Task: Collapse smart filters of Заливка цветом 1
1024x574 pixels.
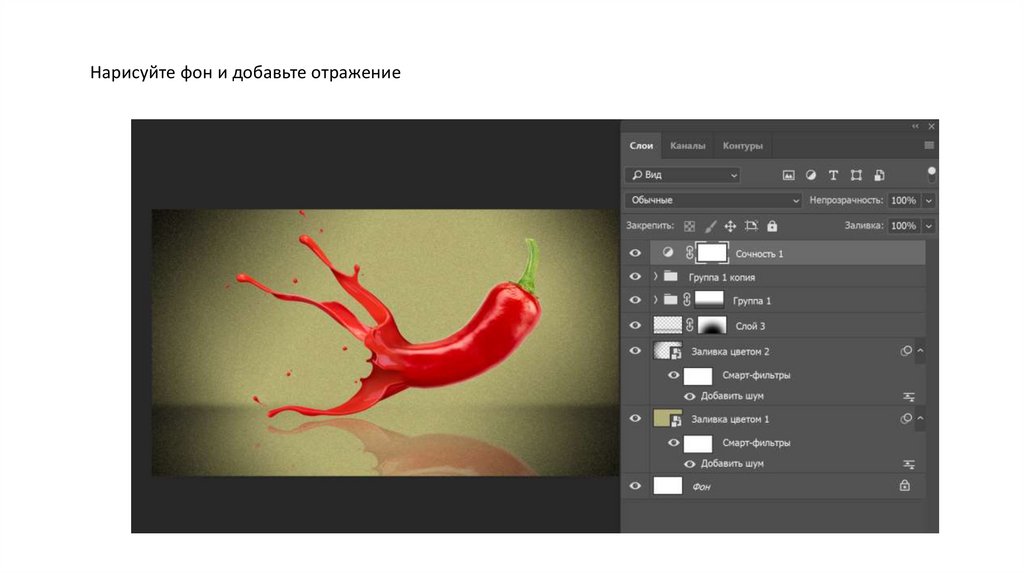Action: point(920,418)
